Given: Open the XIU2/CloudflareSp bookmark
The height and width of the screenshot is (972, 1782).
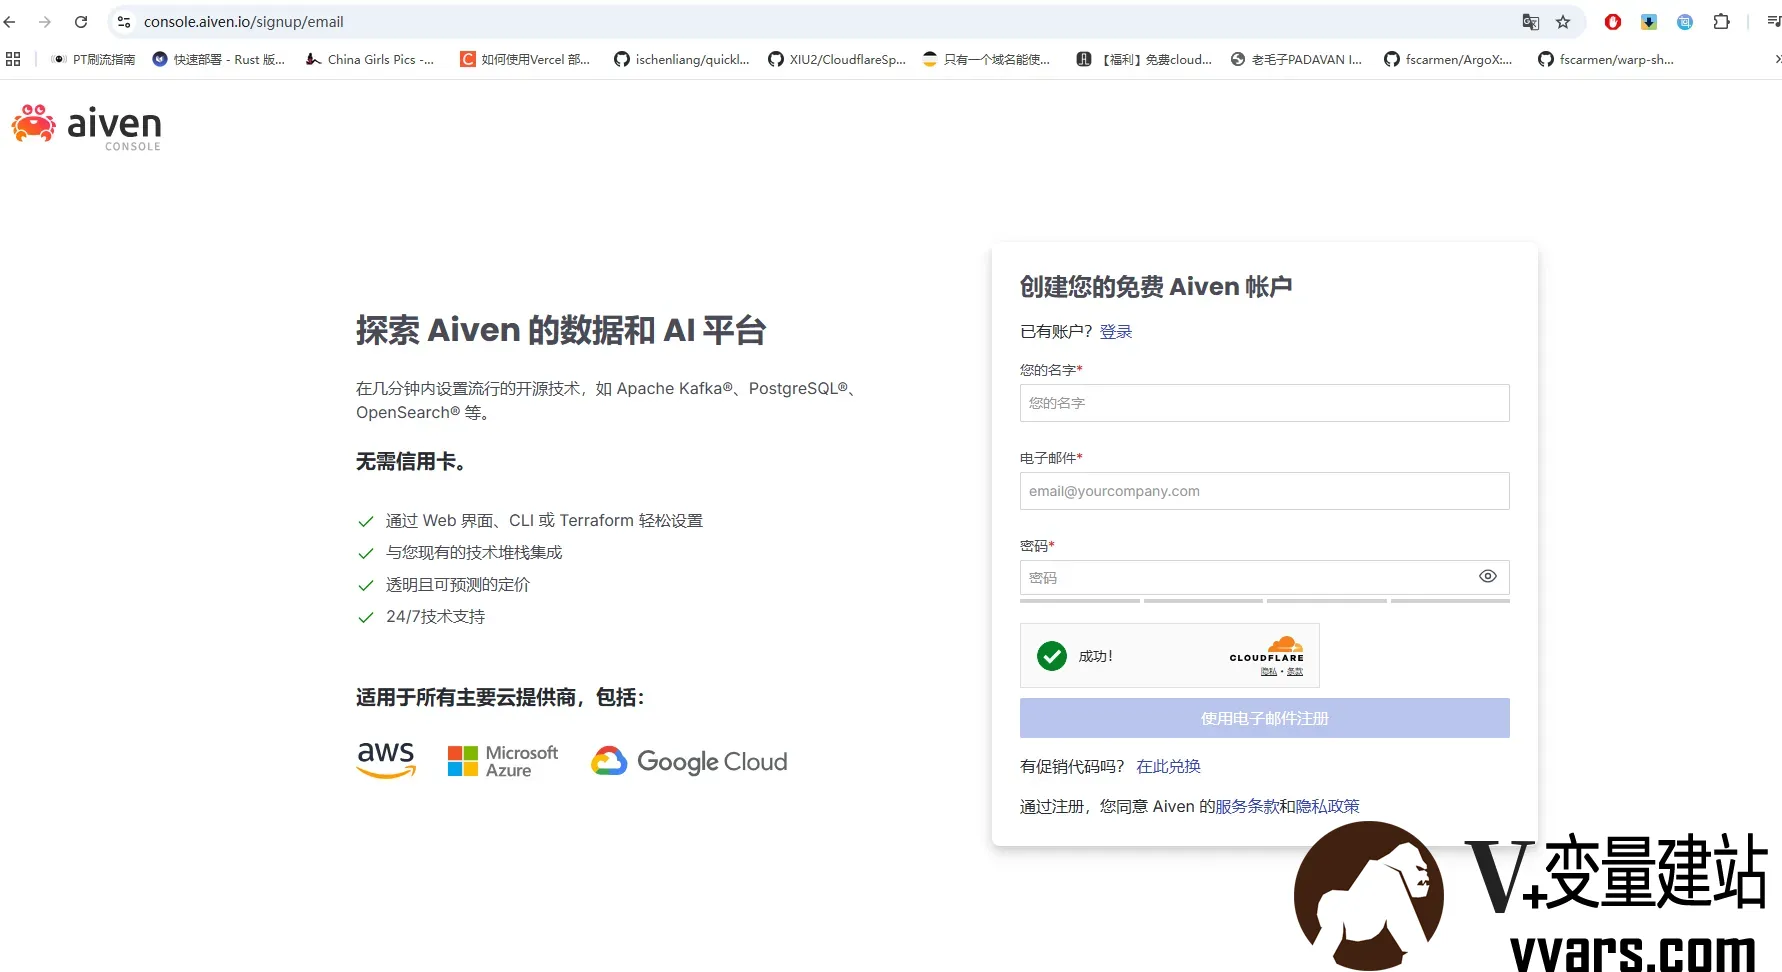Looking at the screenshot, I should click(x=837, y=59).
